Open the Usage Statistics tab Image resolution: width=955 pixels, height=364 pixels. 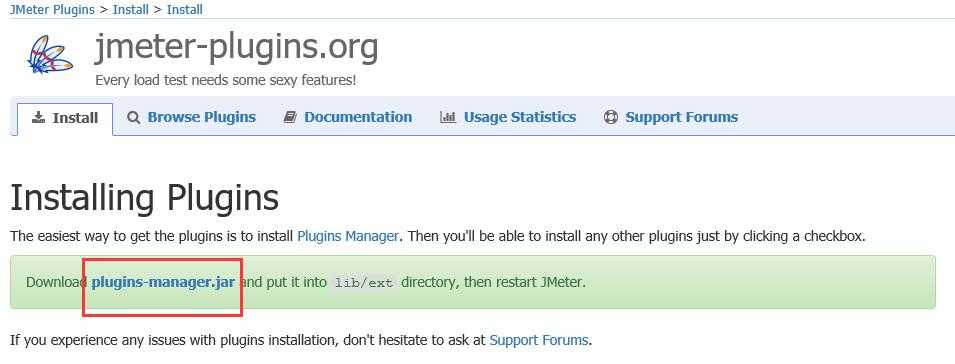[520, 117]
